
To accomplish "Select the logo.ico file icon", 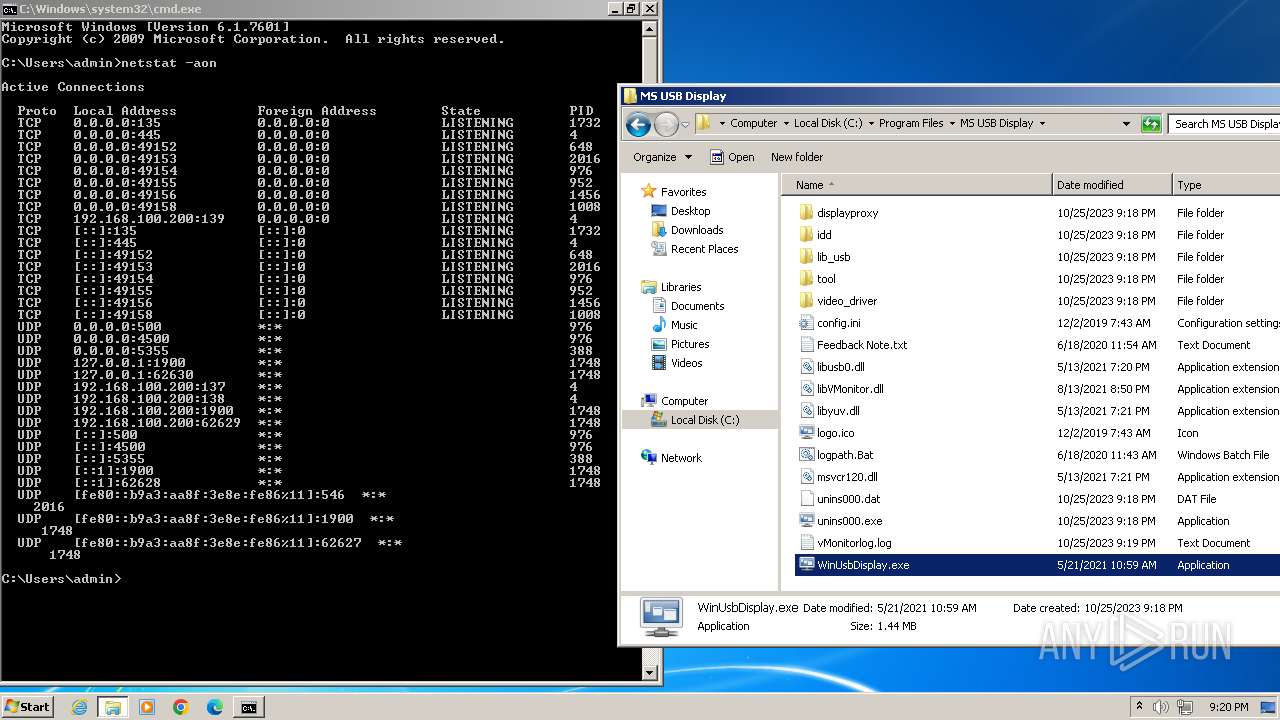I will [x=807, y=433].
